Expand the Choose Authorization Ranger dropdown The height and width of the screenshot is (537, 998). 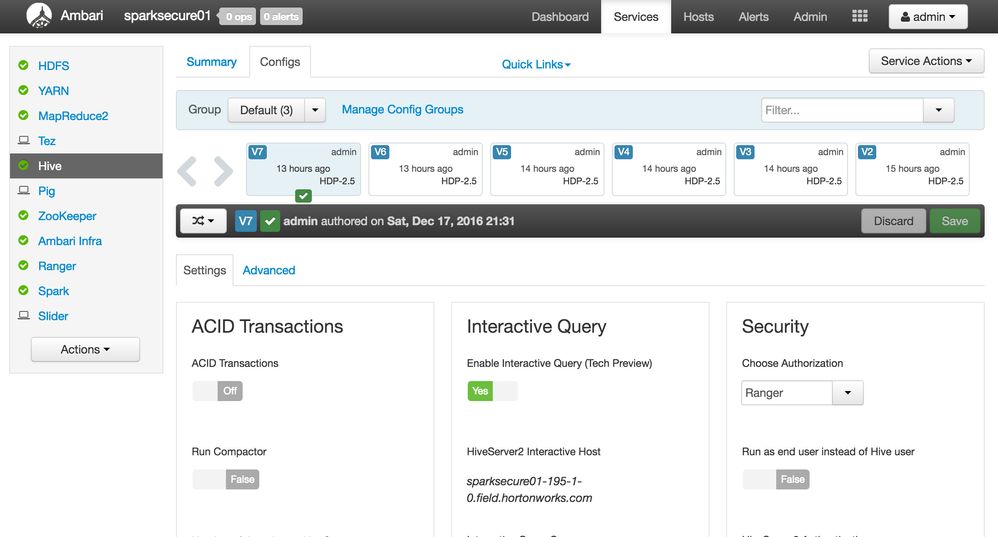click(847, 393)
